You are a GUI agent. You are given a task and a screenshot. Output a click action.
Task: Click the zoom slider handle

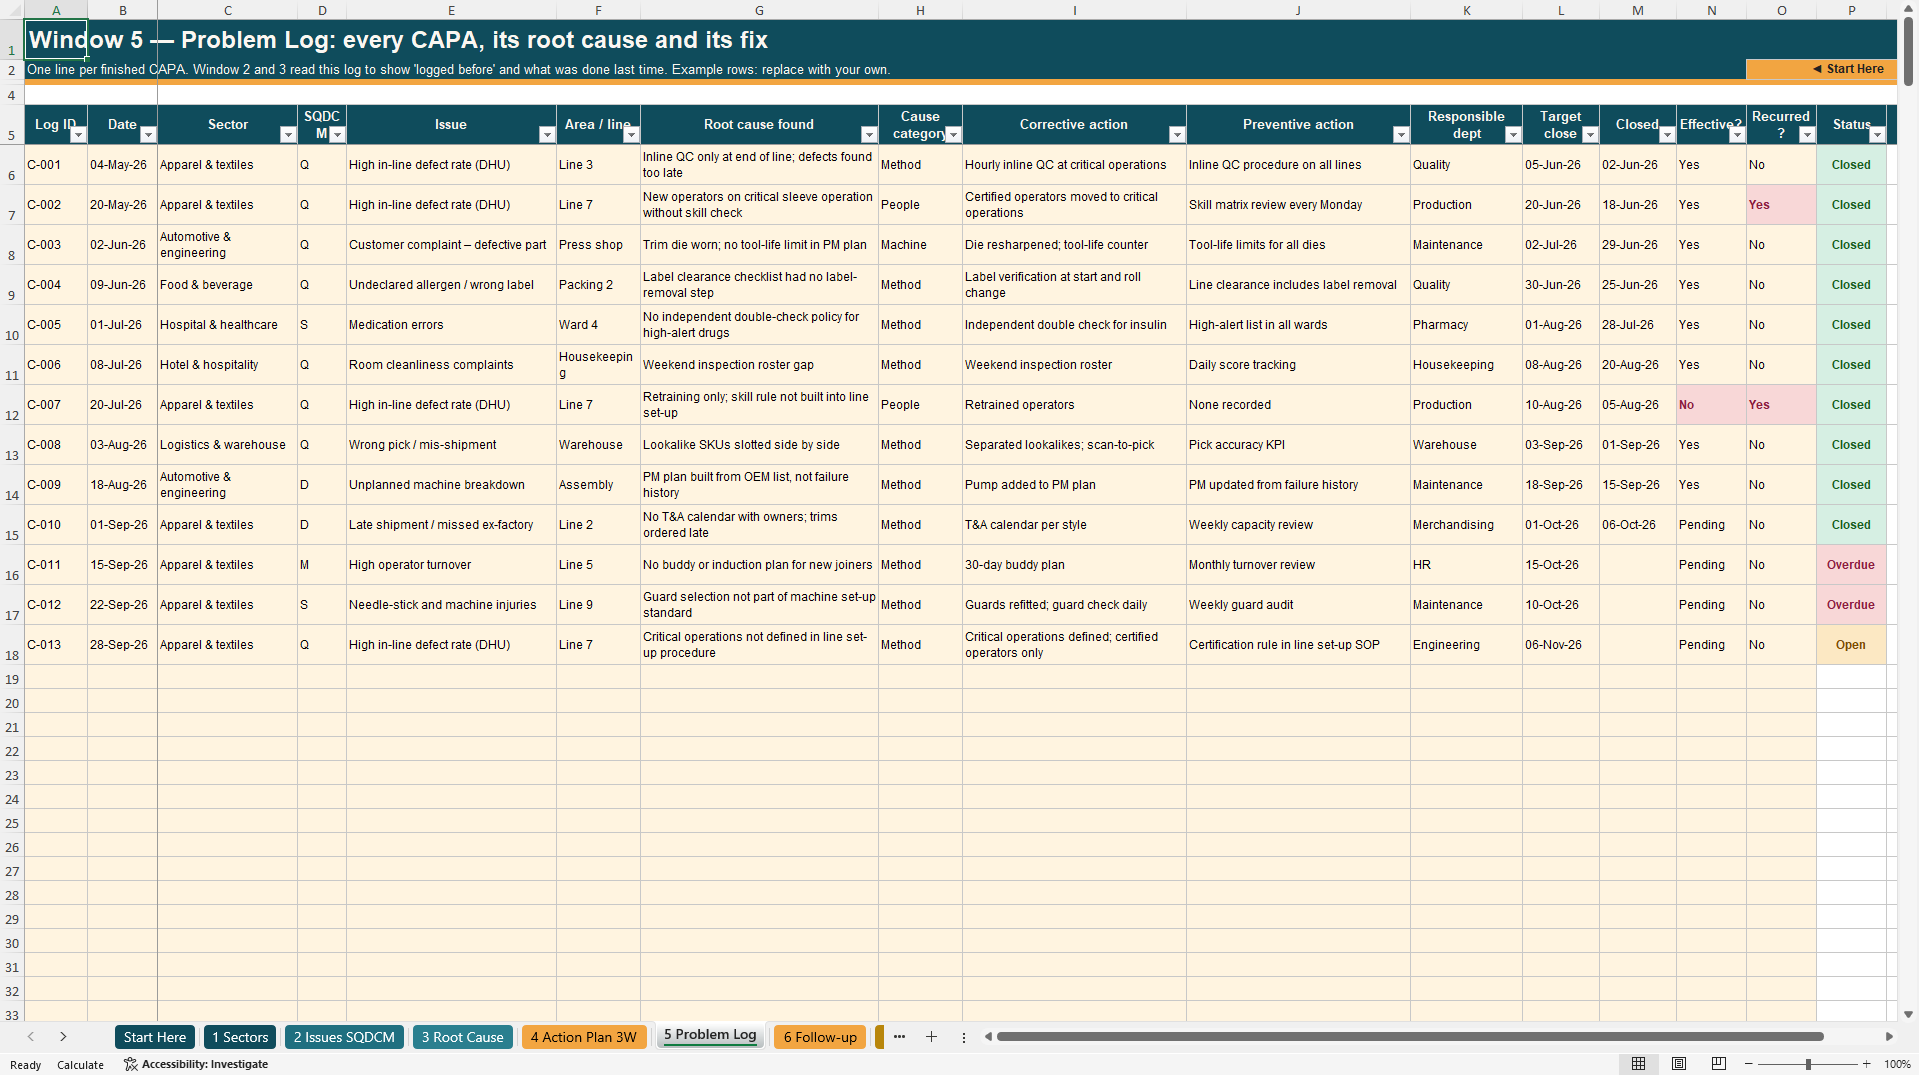pos(1808,1064)
